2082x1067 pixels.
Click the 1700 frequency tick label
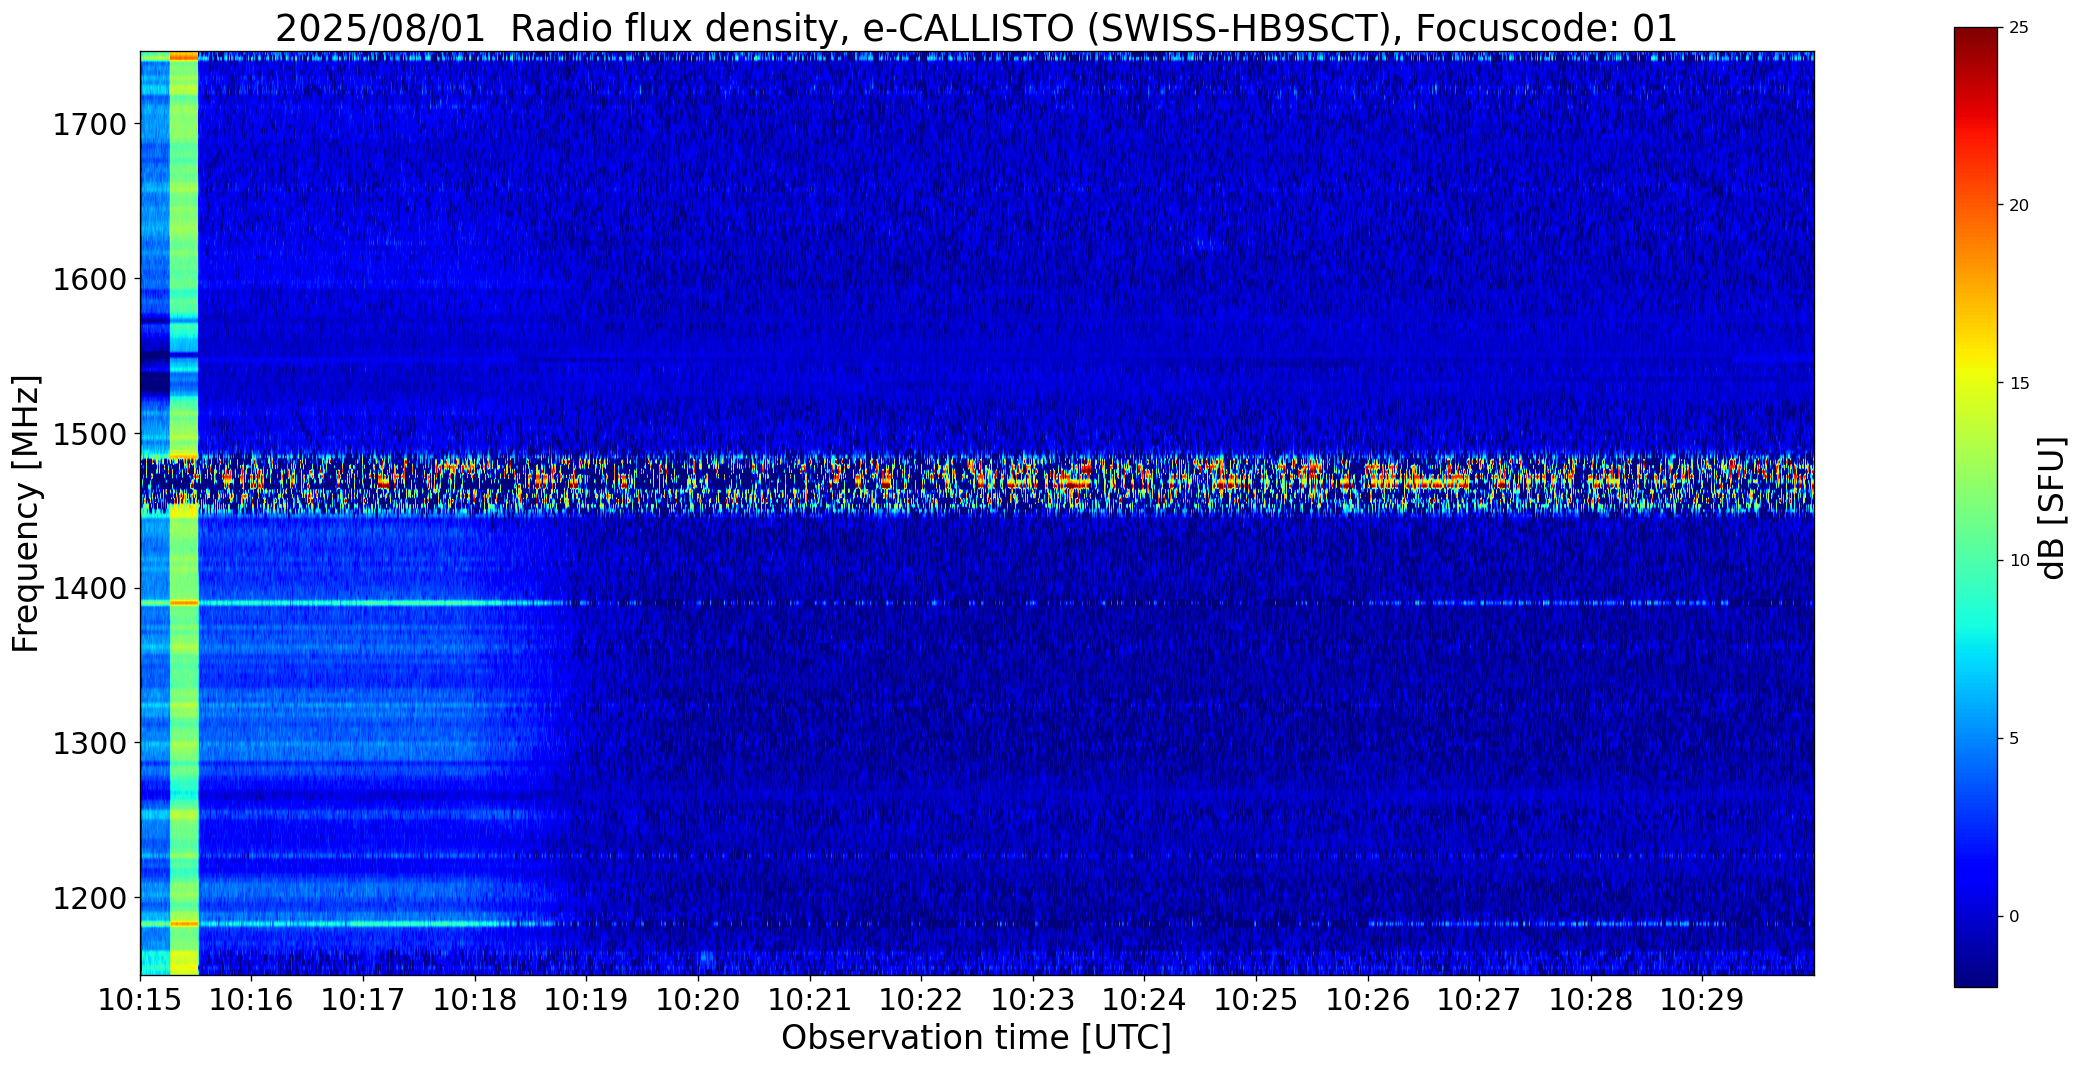[89, 125]
